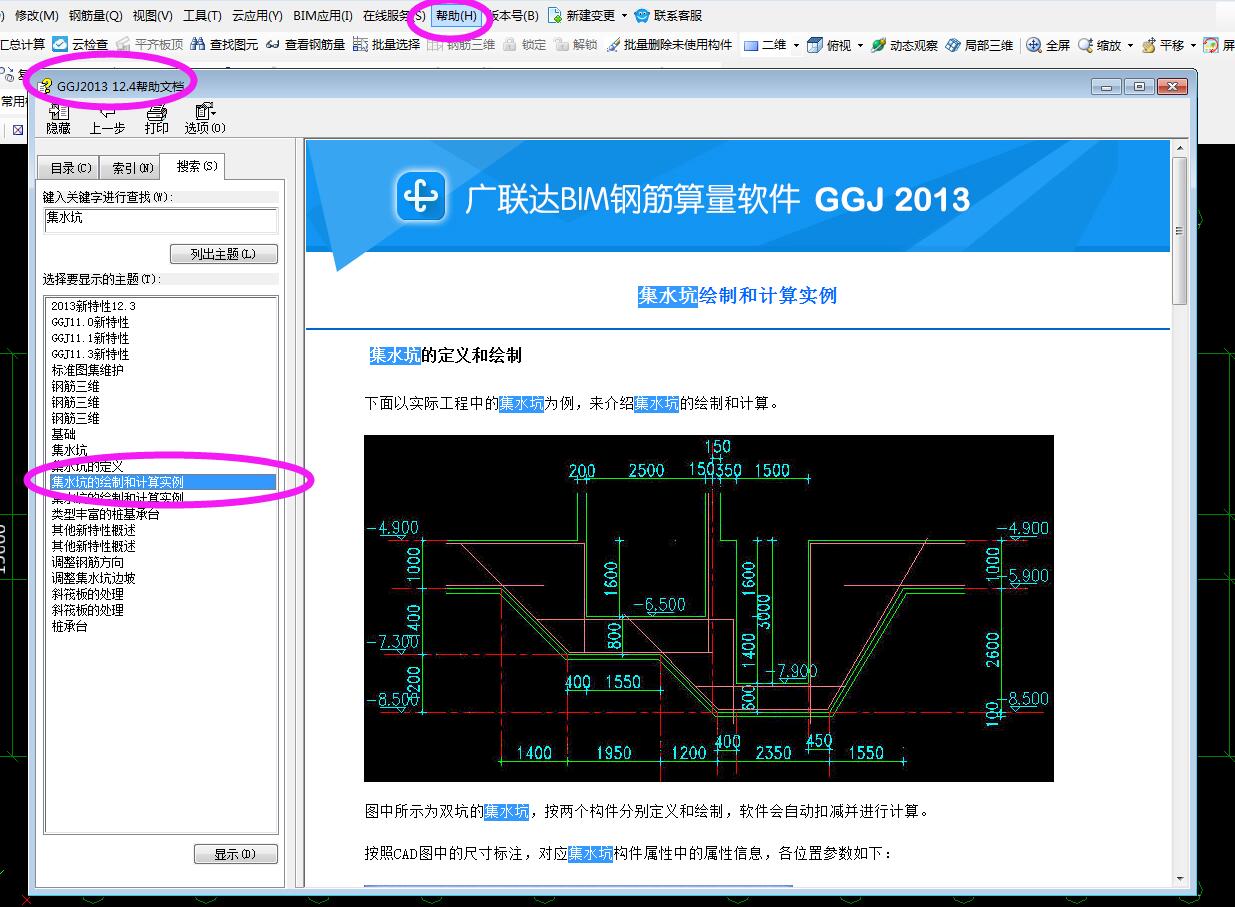
Task: Open the 工具(T) menu
Action: [202, 16]
